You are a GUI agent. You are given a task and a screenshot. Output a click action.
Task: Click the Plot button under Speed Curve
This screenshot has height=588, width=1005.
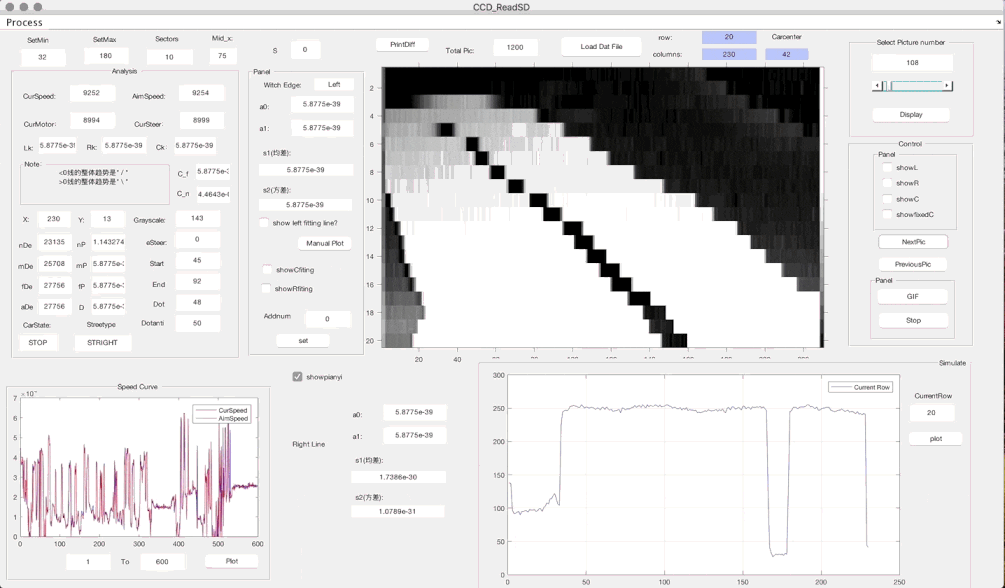[x=231, y=561]
